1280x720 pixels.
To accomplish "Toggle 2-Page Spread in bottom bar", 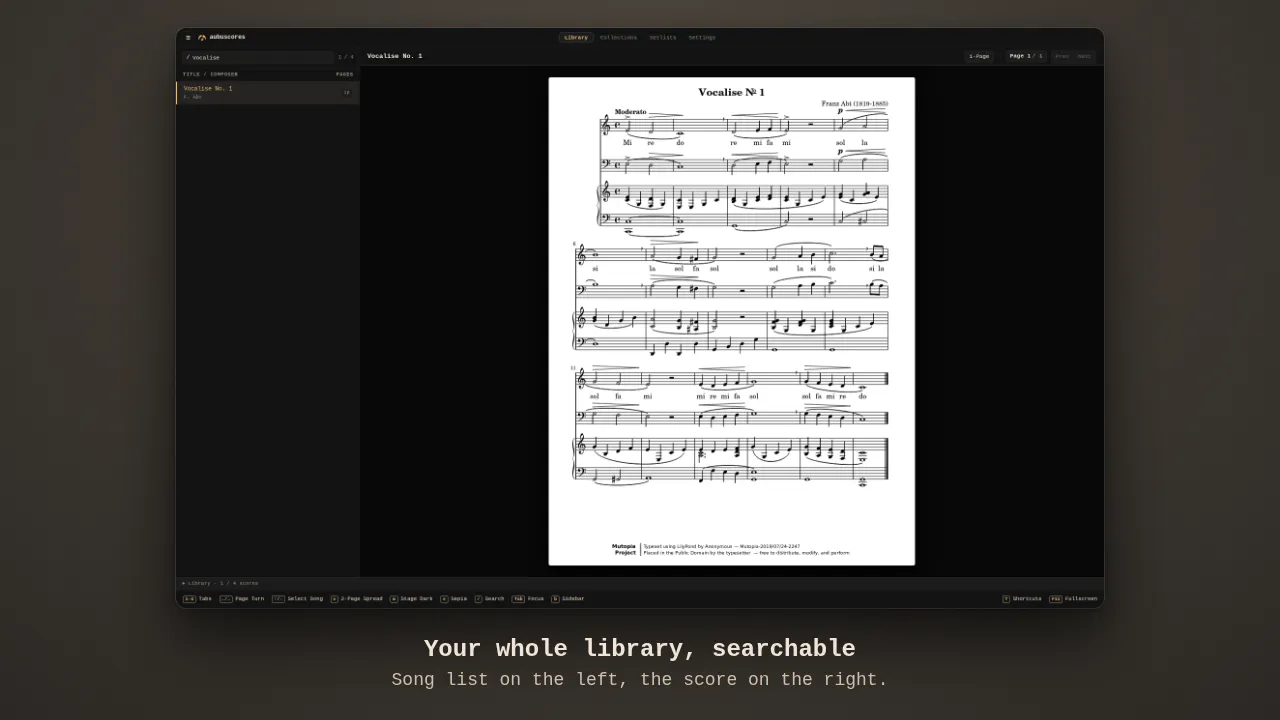I will (x=356, y=599).
